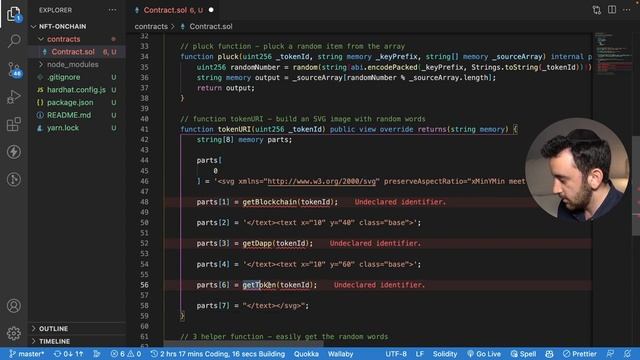This screenshot has height=360, width=640.
Task: Click Prettier formatter status item
Action: [580, 354]
